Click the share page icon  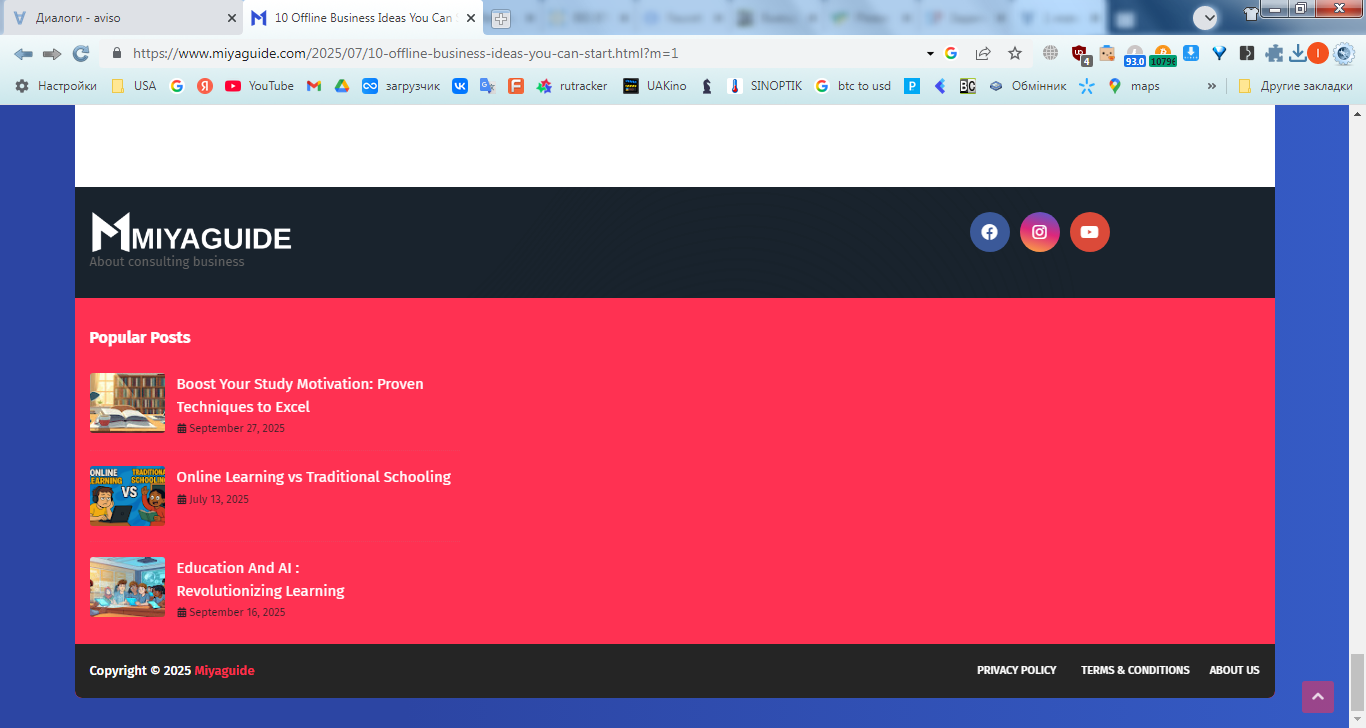983,53
